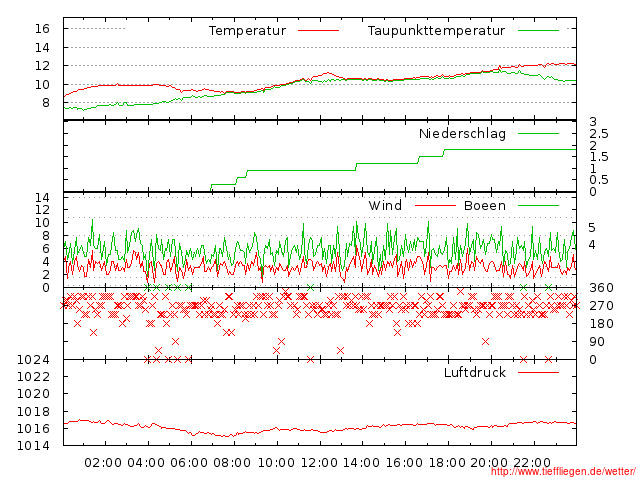This screenshot has height=480, width=640.
Task: Click the red Wind legend line
Action: [x=435, y=205]
